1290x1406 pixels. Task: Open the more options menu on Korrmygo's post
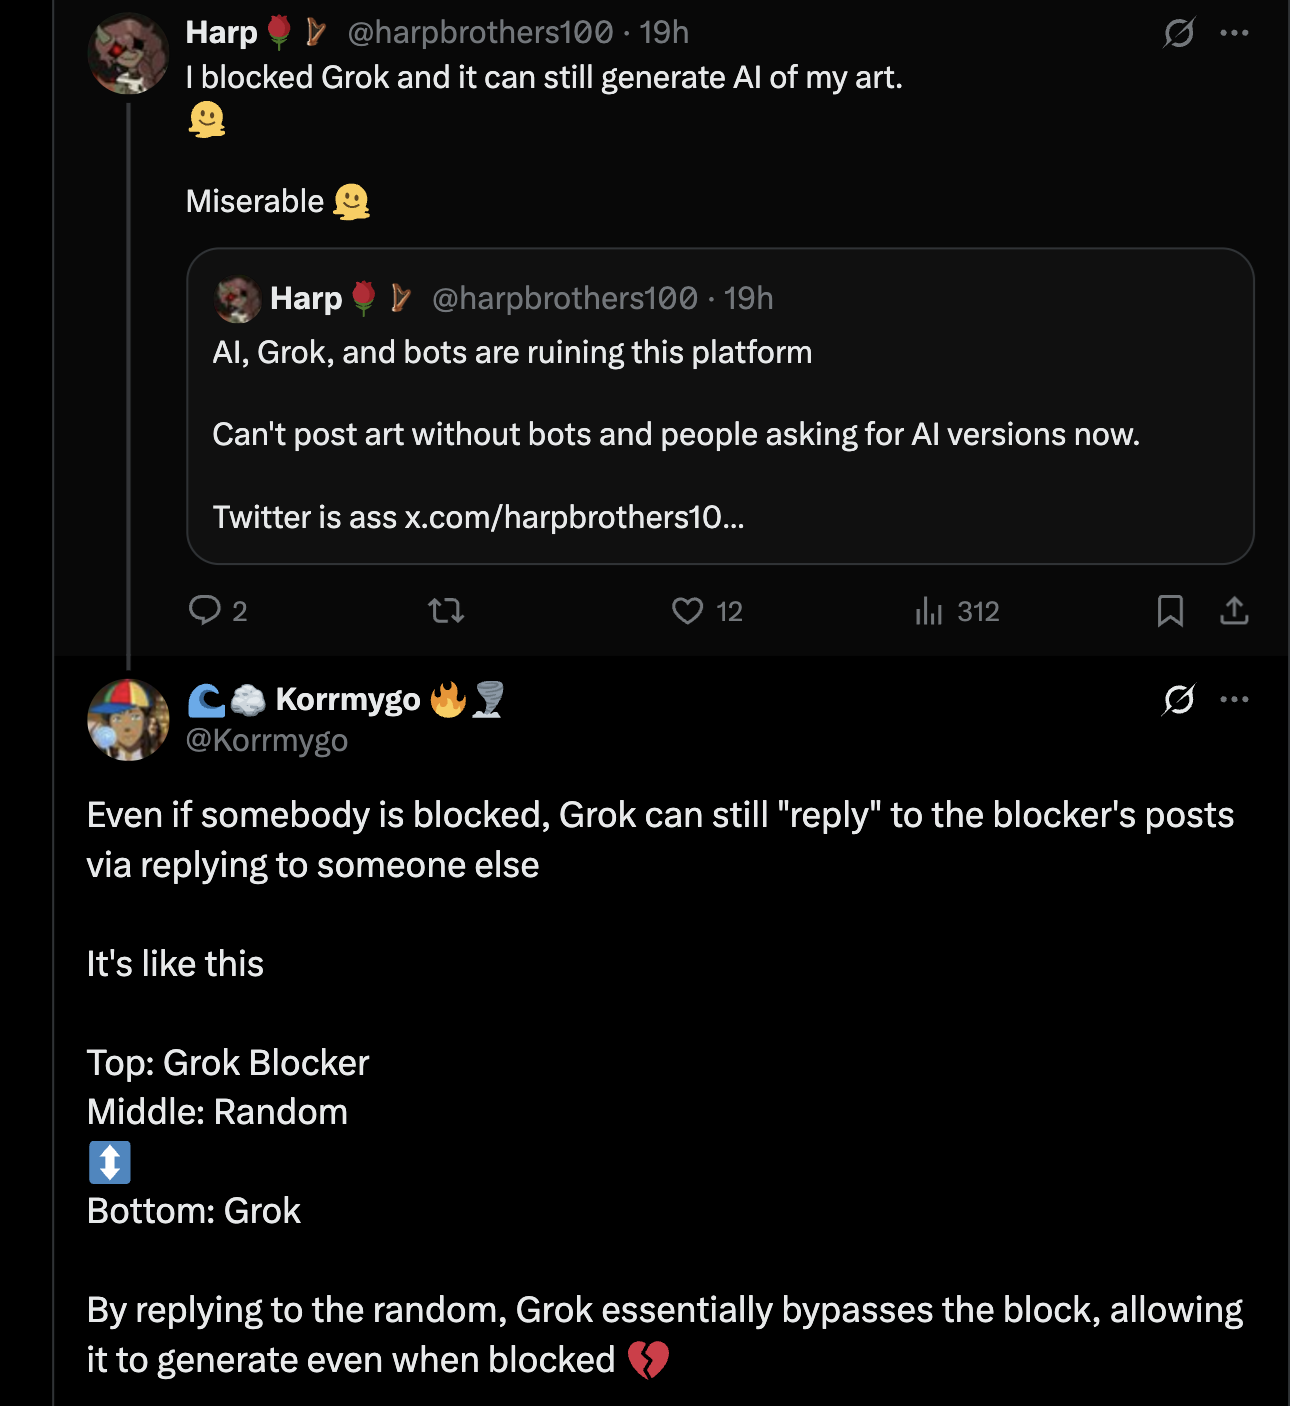click(x=1235, y=699)
